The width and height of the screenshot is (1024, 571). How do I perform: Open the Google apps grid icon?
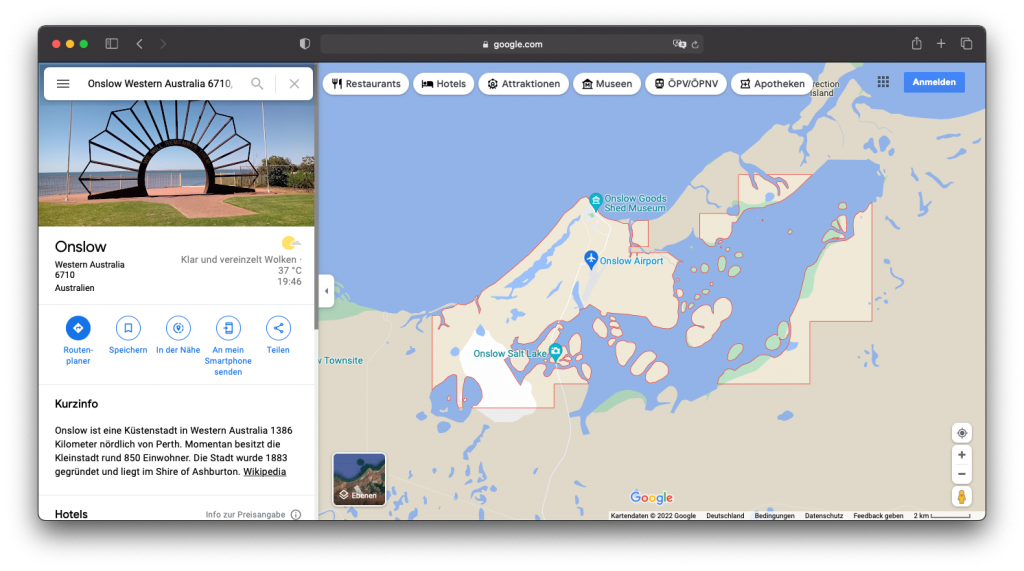(x=883, y=82)
